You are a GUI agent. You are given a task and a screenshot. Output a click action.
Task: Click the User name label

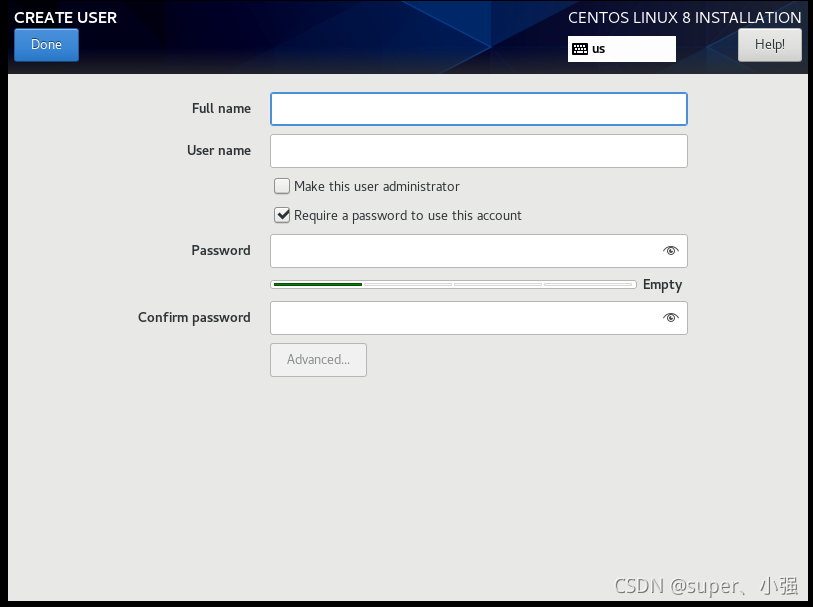(x=219, y=150)
